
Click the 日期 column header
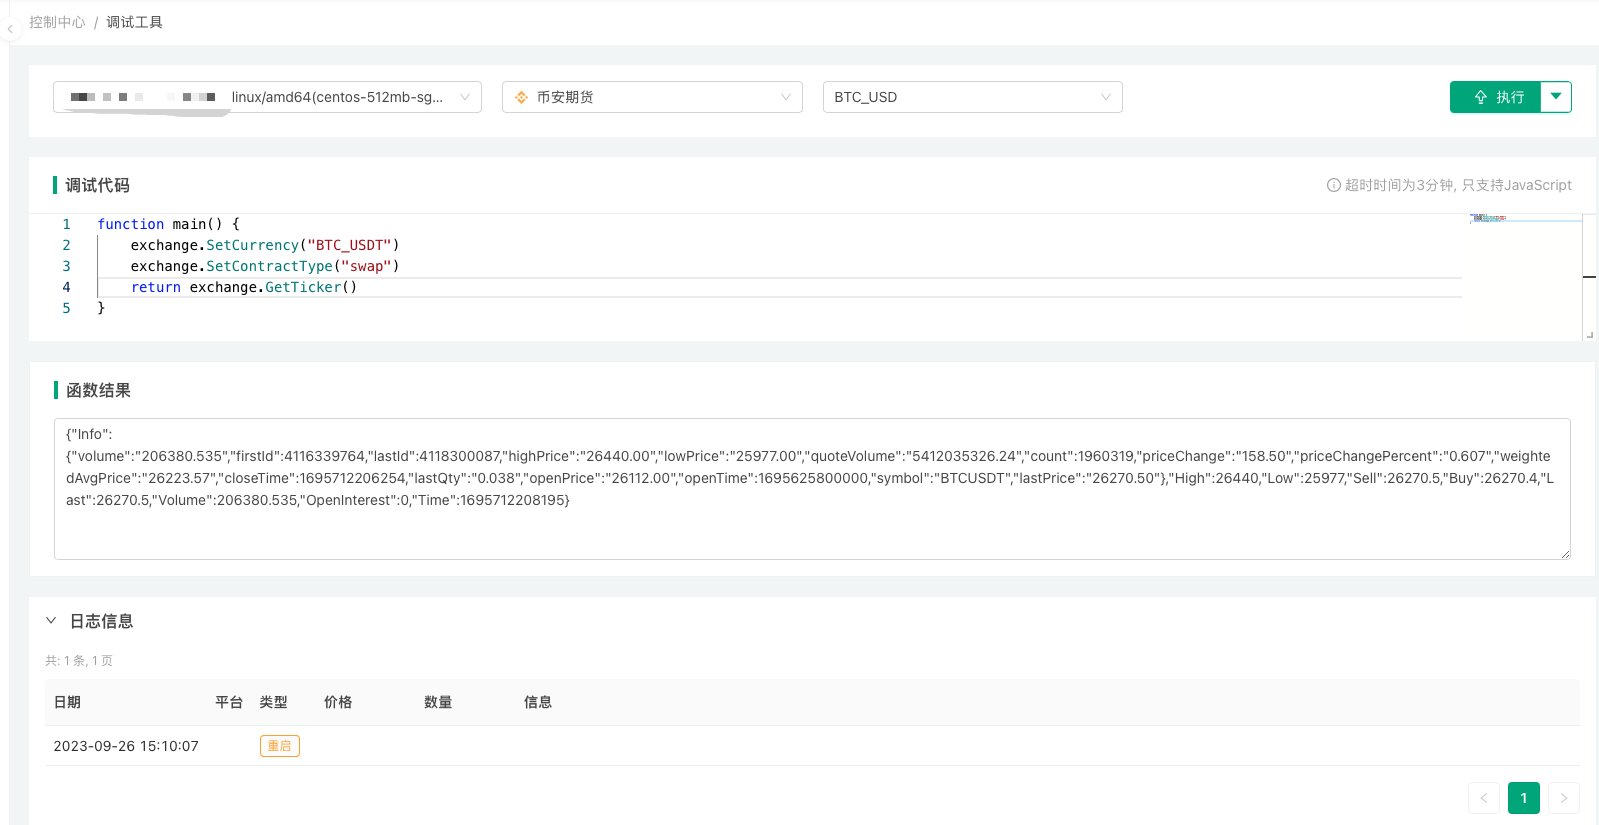67,702
